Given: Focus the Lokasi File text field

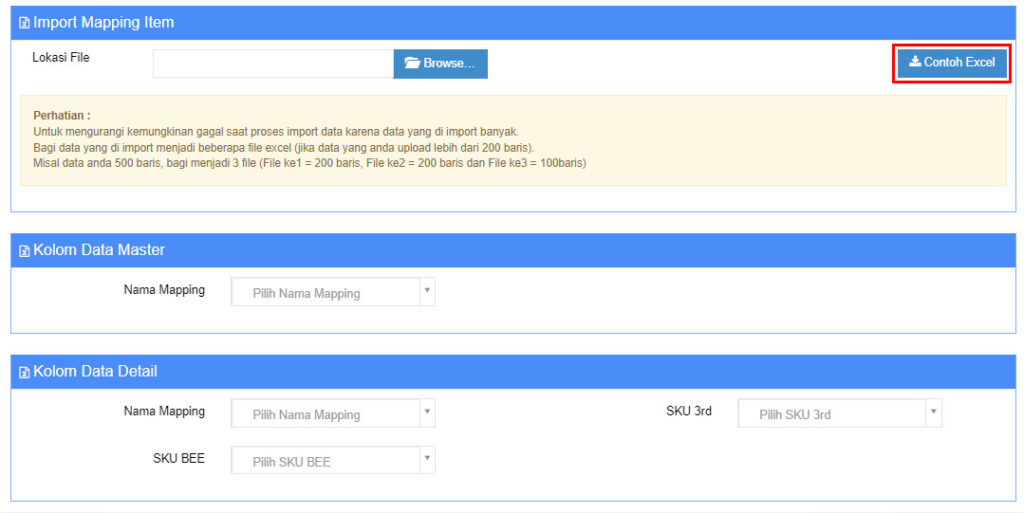Looking at the screenshot, I should coord(272,63).
